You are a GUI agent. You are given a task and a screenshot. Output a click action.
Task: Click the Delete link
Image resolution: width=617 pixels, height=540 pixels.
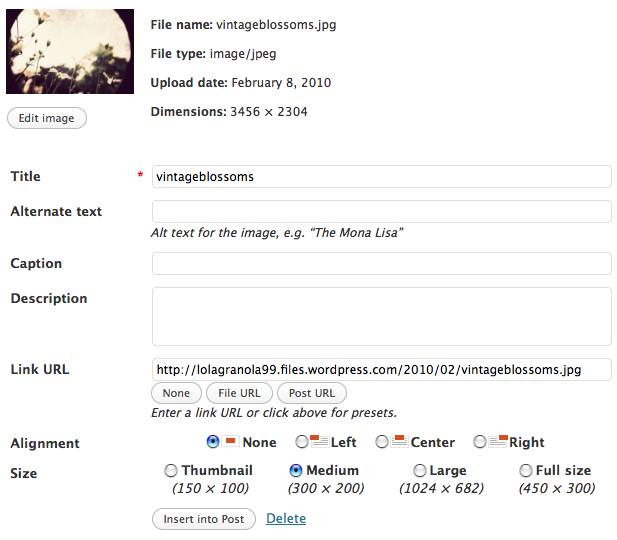[x=286, y=518]
